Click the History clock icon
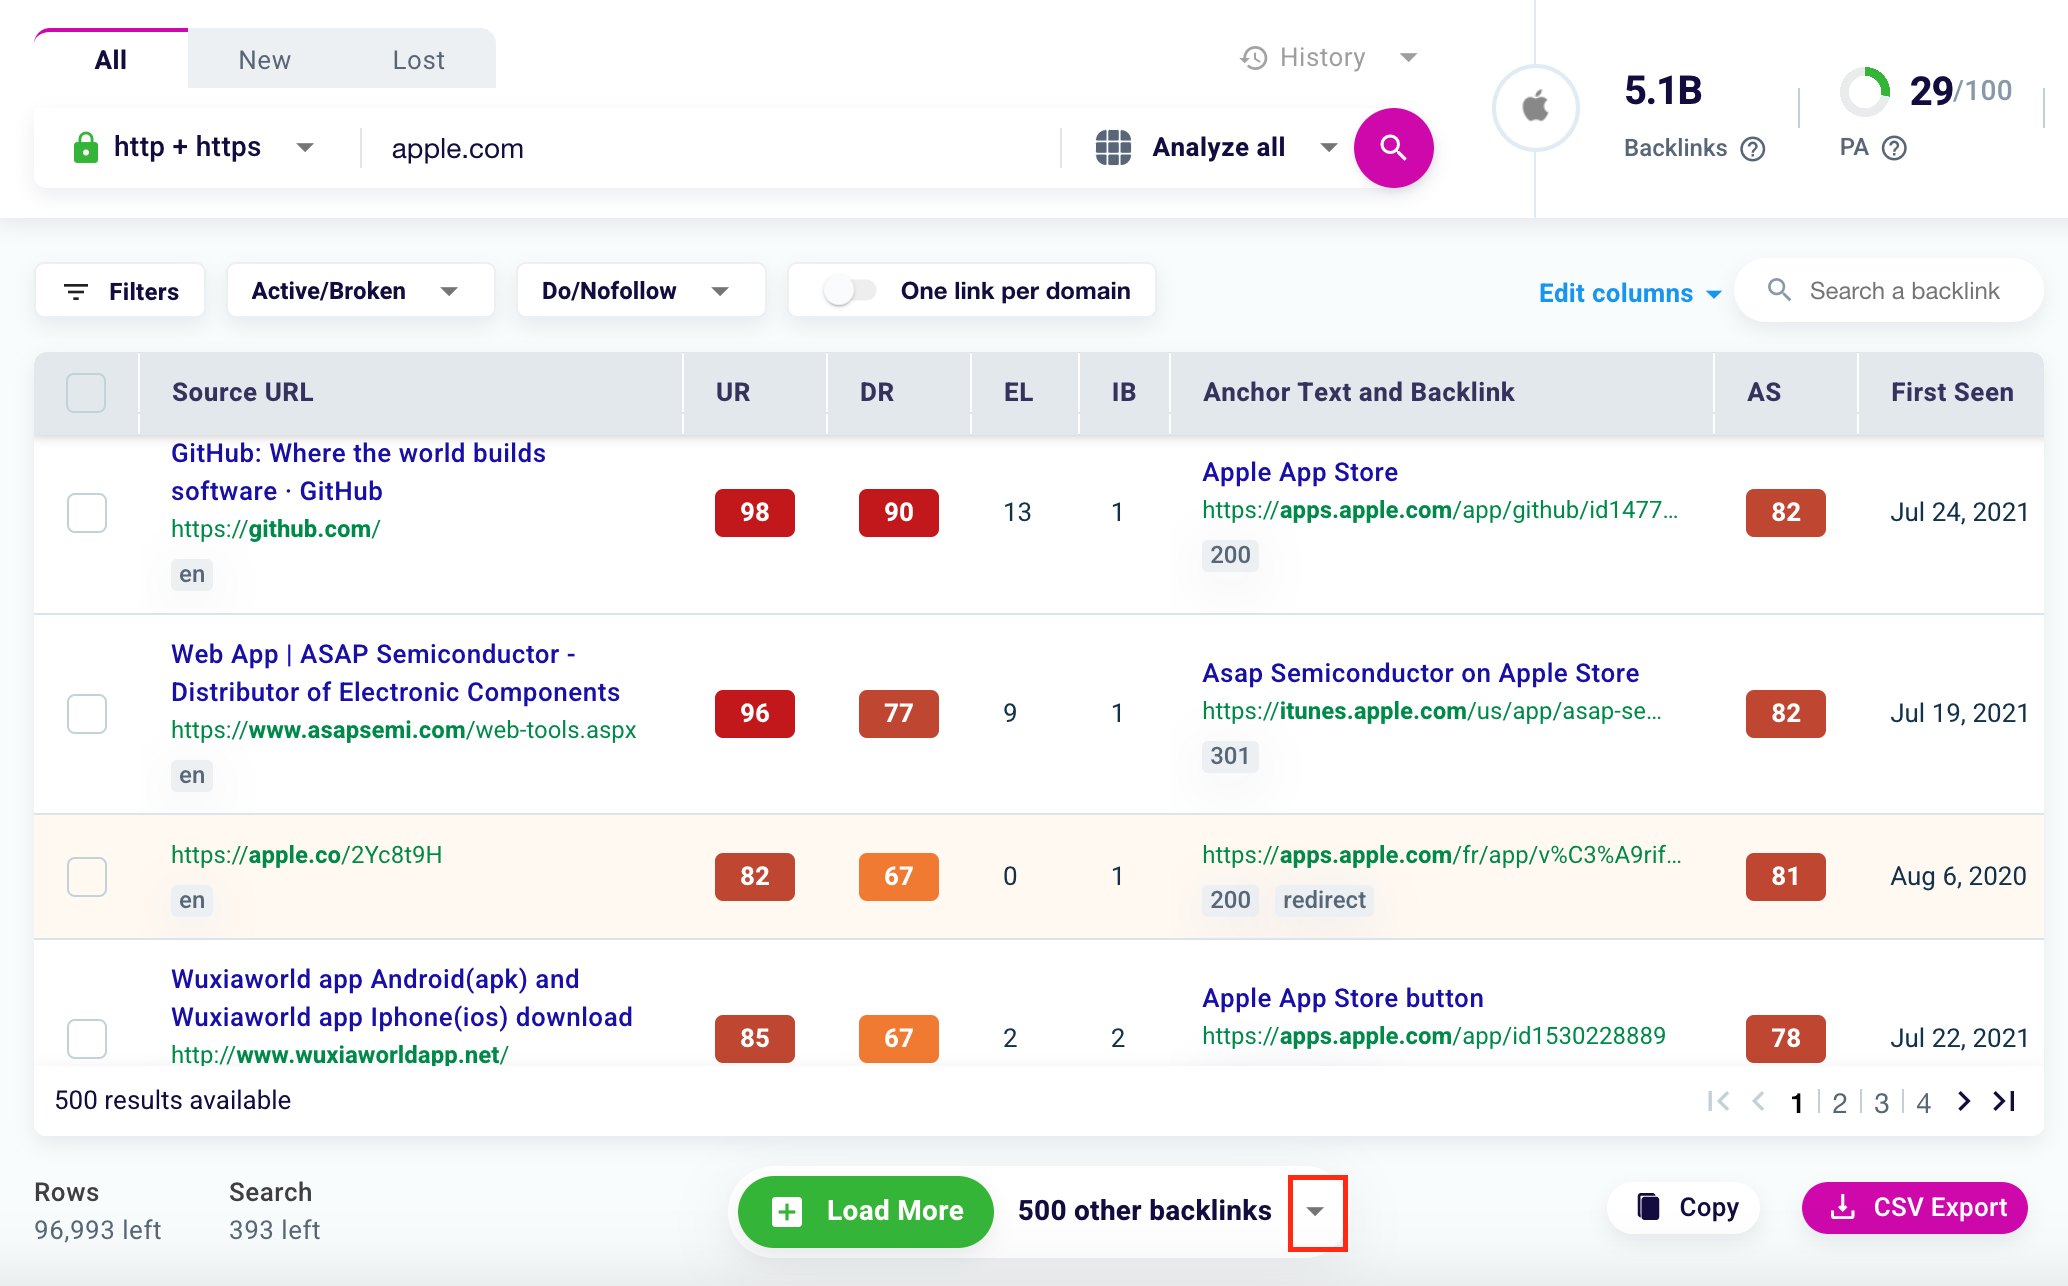 [1254, 58]
